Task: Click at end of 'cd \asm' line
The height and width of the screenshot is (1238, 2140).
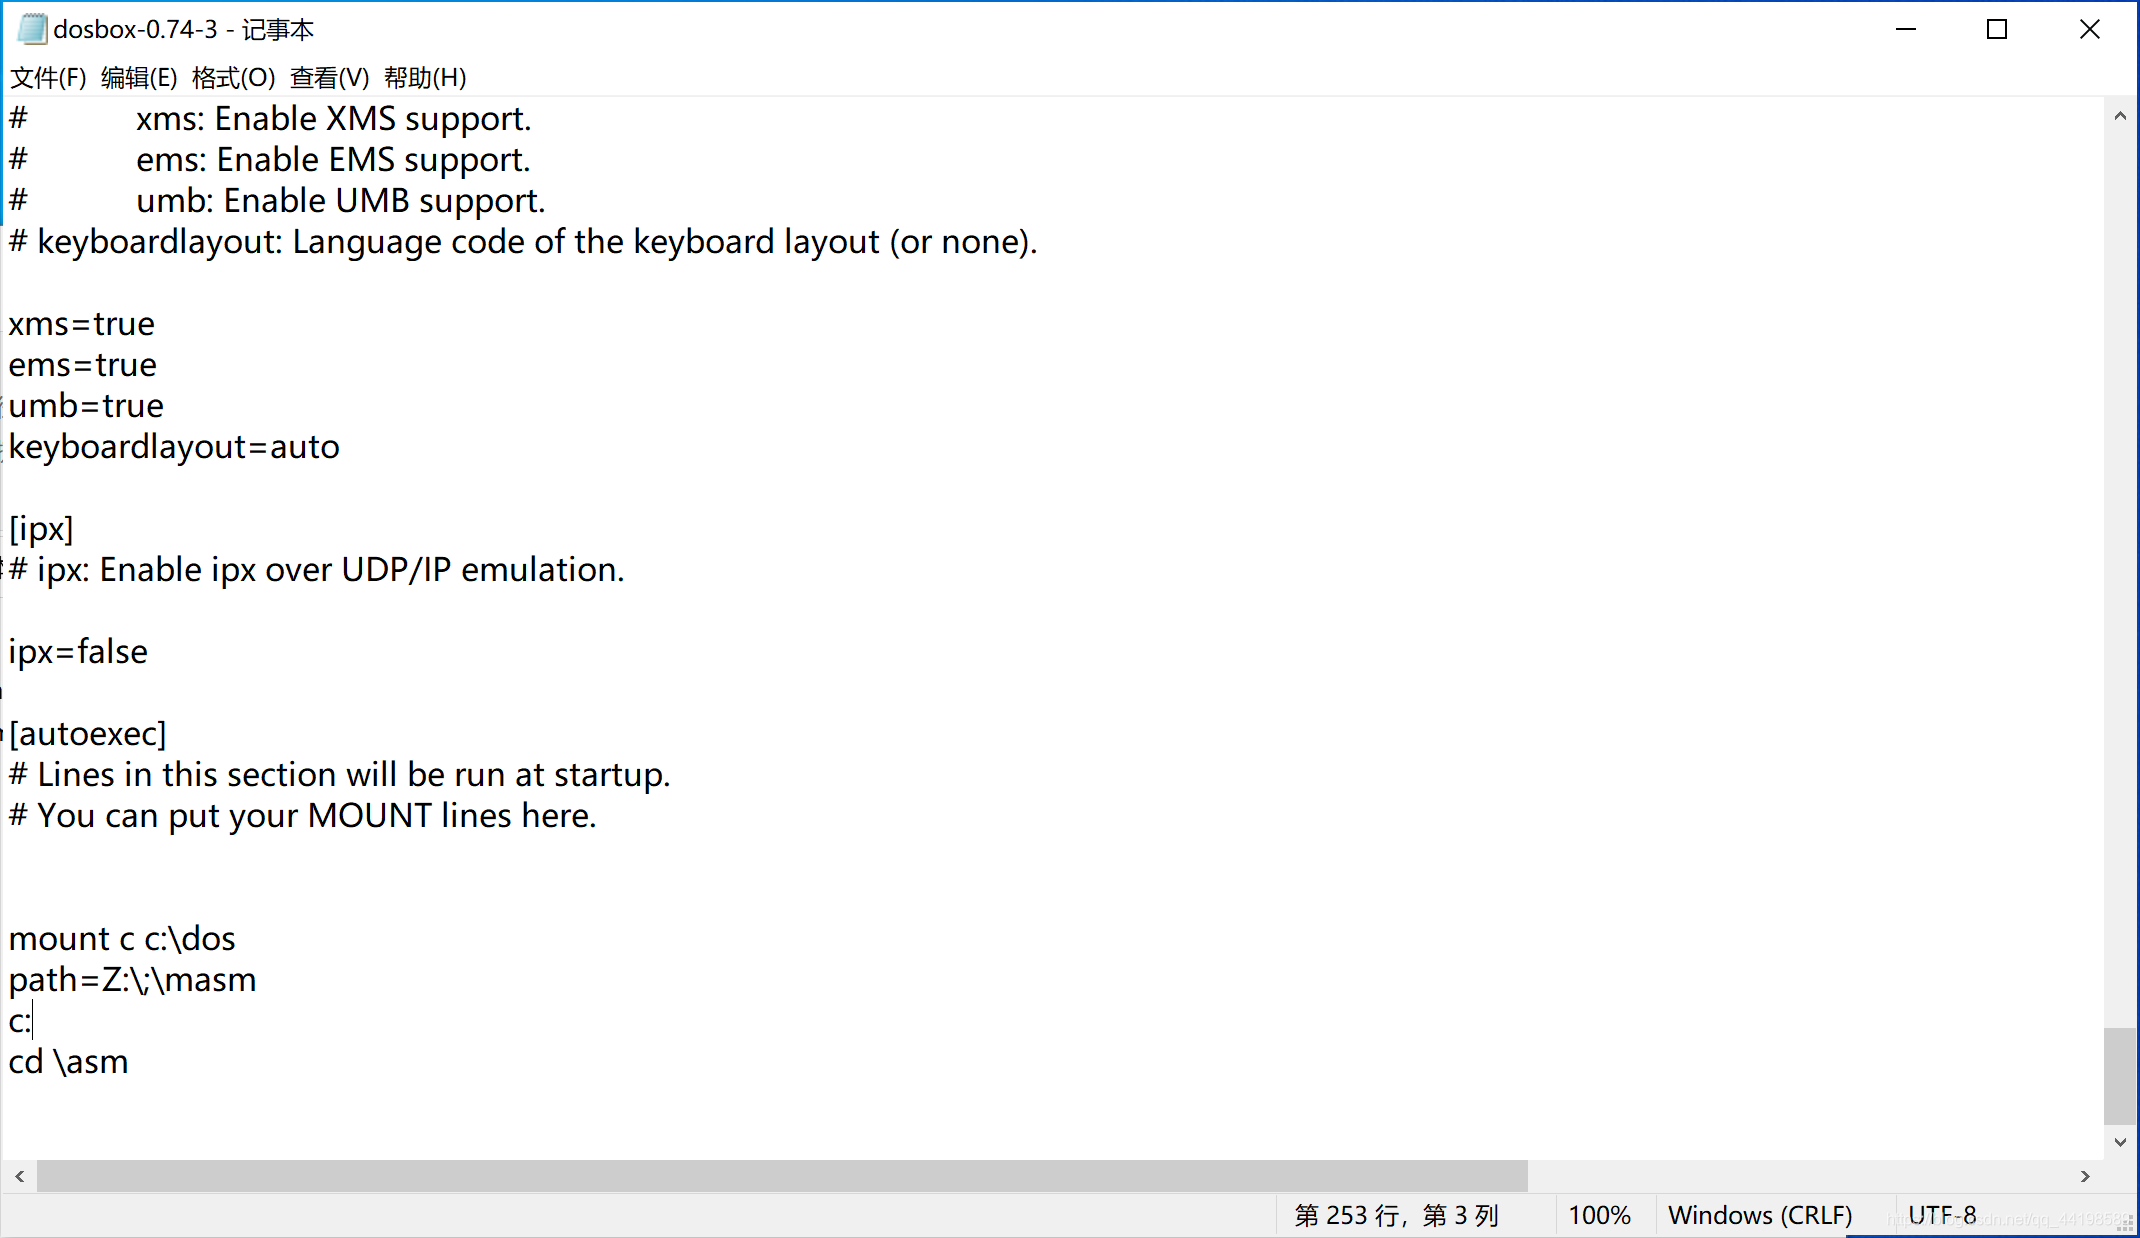Action: tap(130, 1062)
